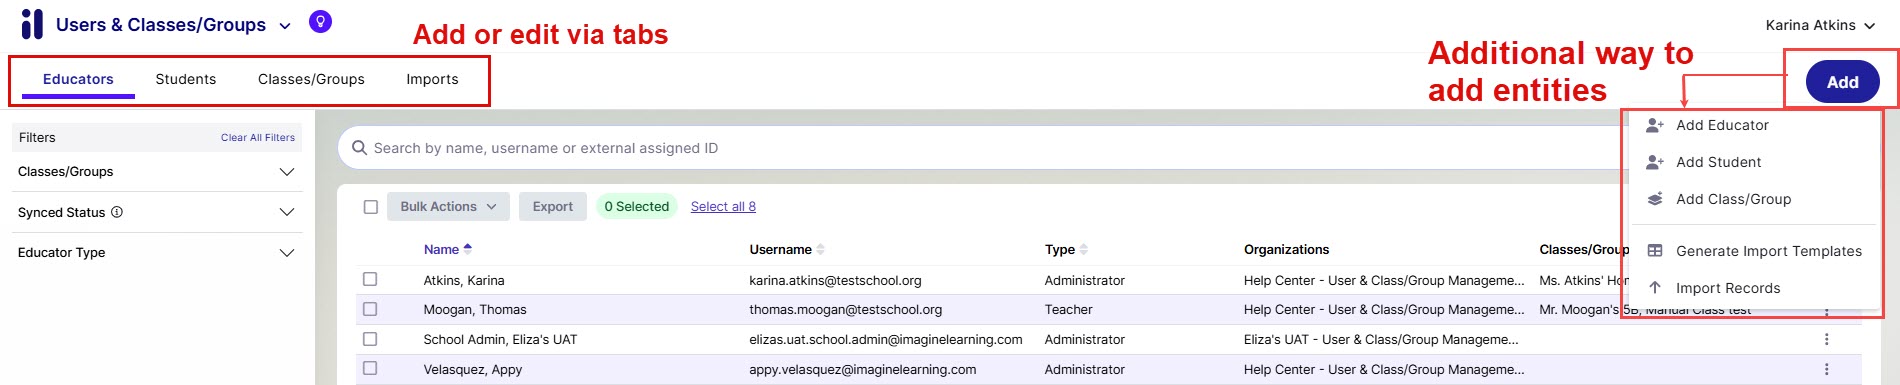
Task: Sort by Name column arrow
Action: 468,249
